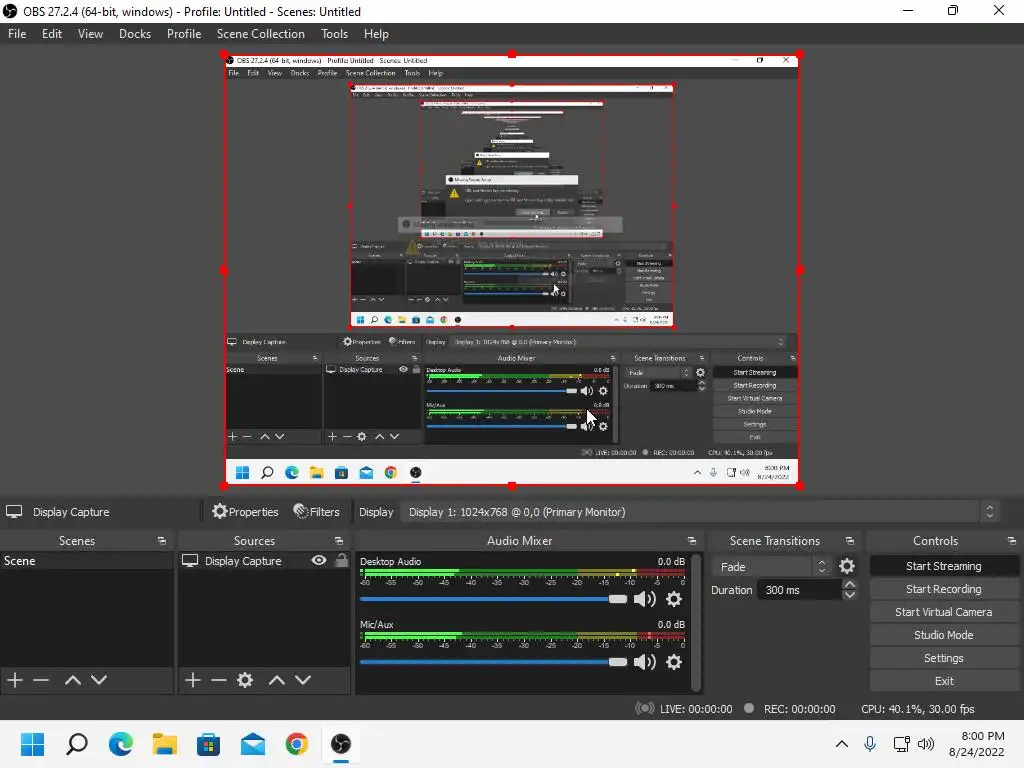
Task: Undock the Sources panel
Action: coord(339,541)
